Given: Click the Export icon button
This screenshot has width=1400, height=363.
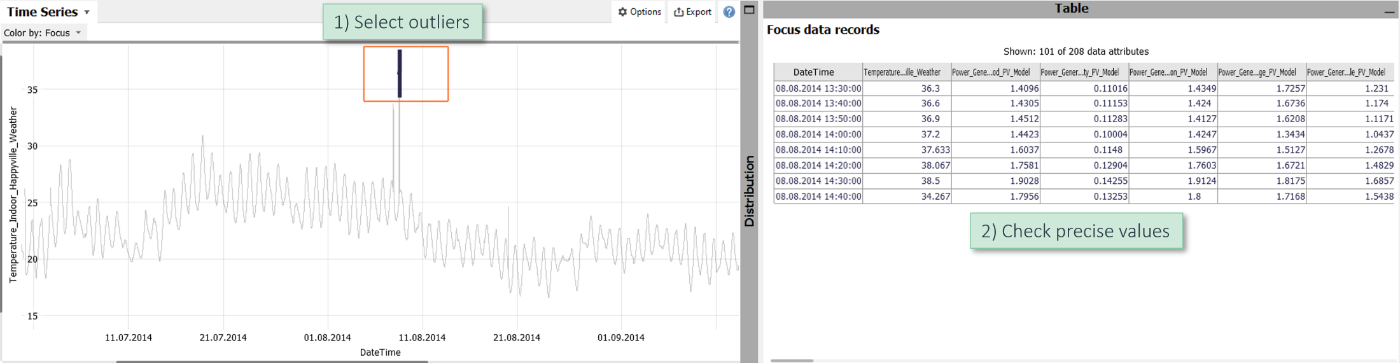Looking at the screenshot, I should 692,12.
